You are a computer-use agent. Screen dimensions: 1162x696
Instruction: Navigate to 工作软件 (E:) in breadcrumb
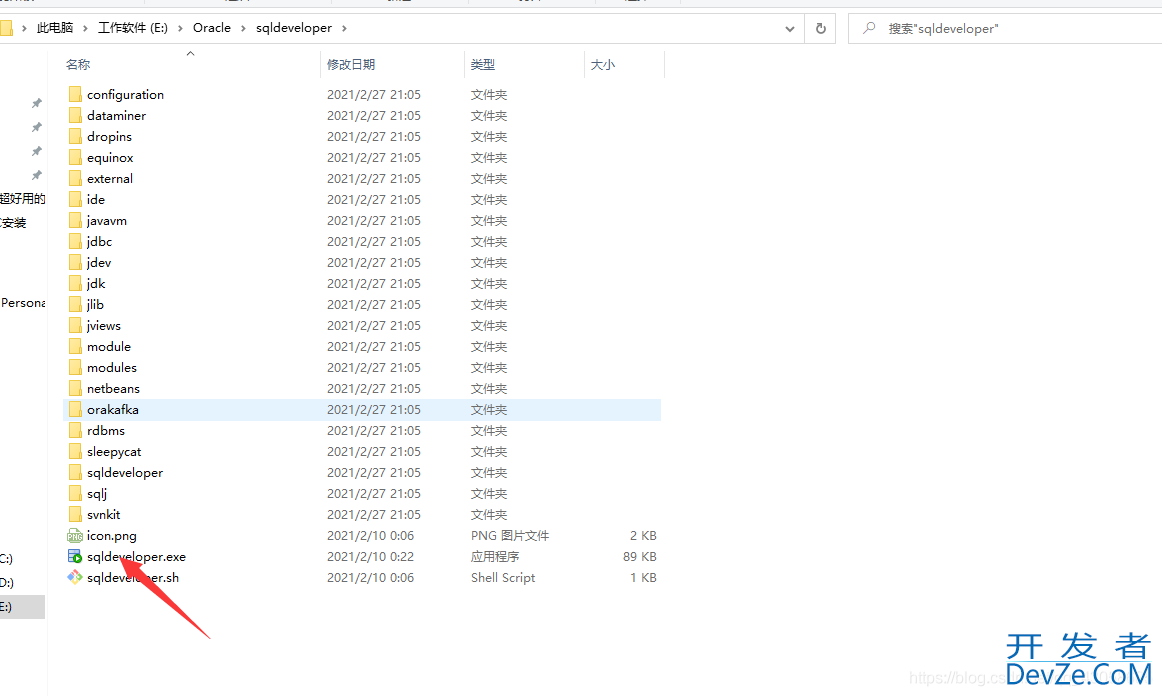tap(133, 28)
